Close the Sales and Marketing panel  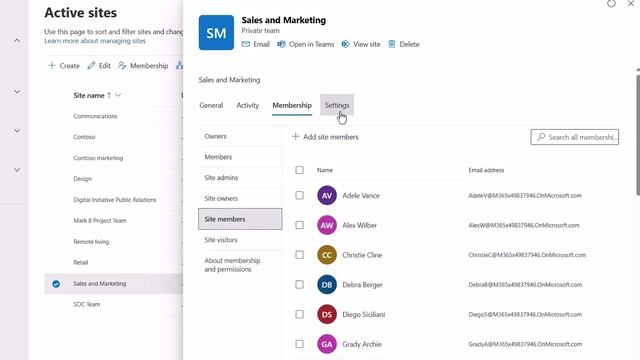(631, 4)
